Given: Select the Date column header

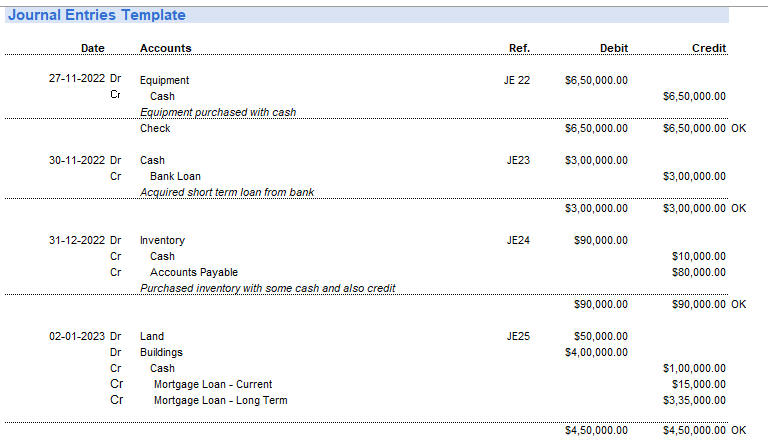Looking at the screenshot, I should [x=92, y=48].
